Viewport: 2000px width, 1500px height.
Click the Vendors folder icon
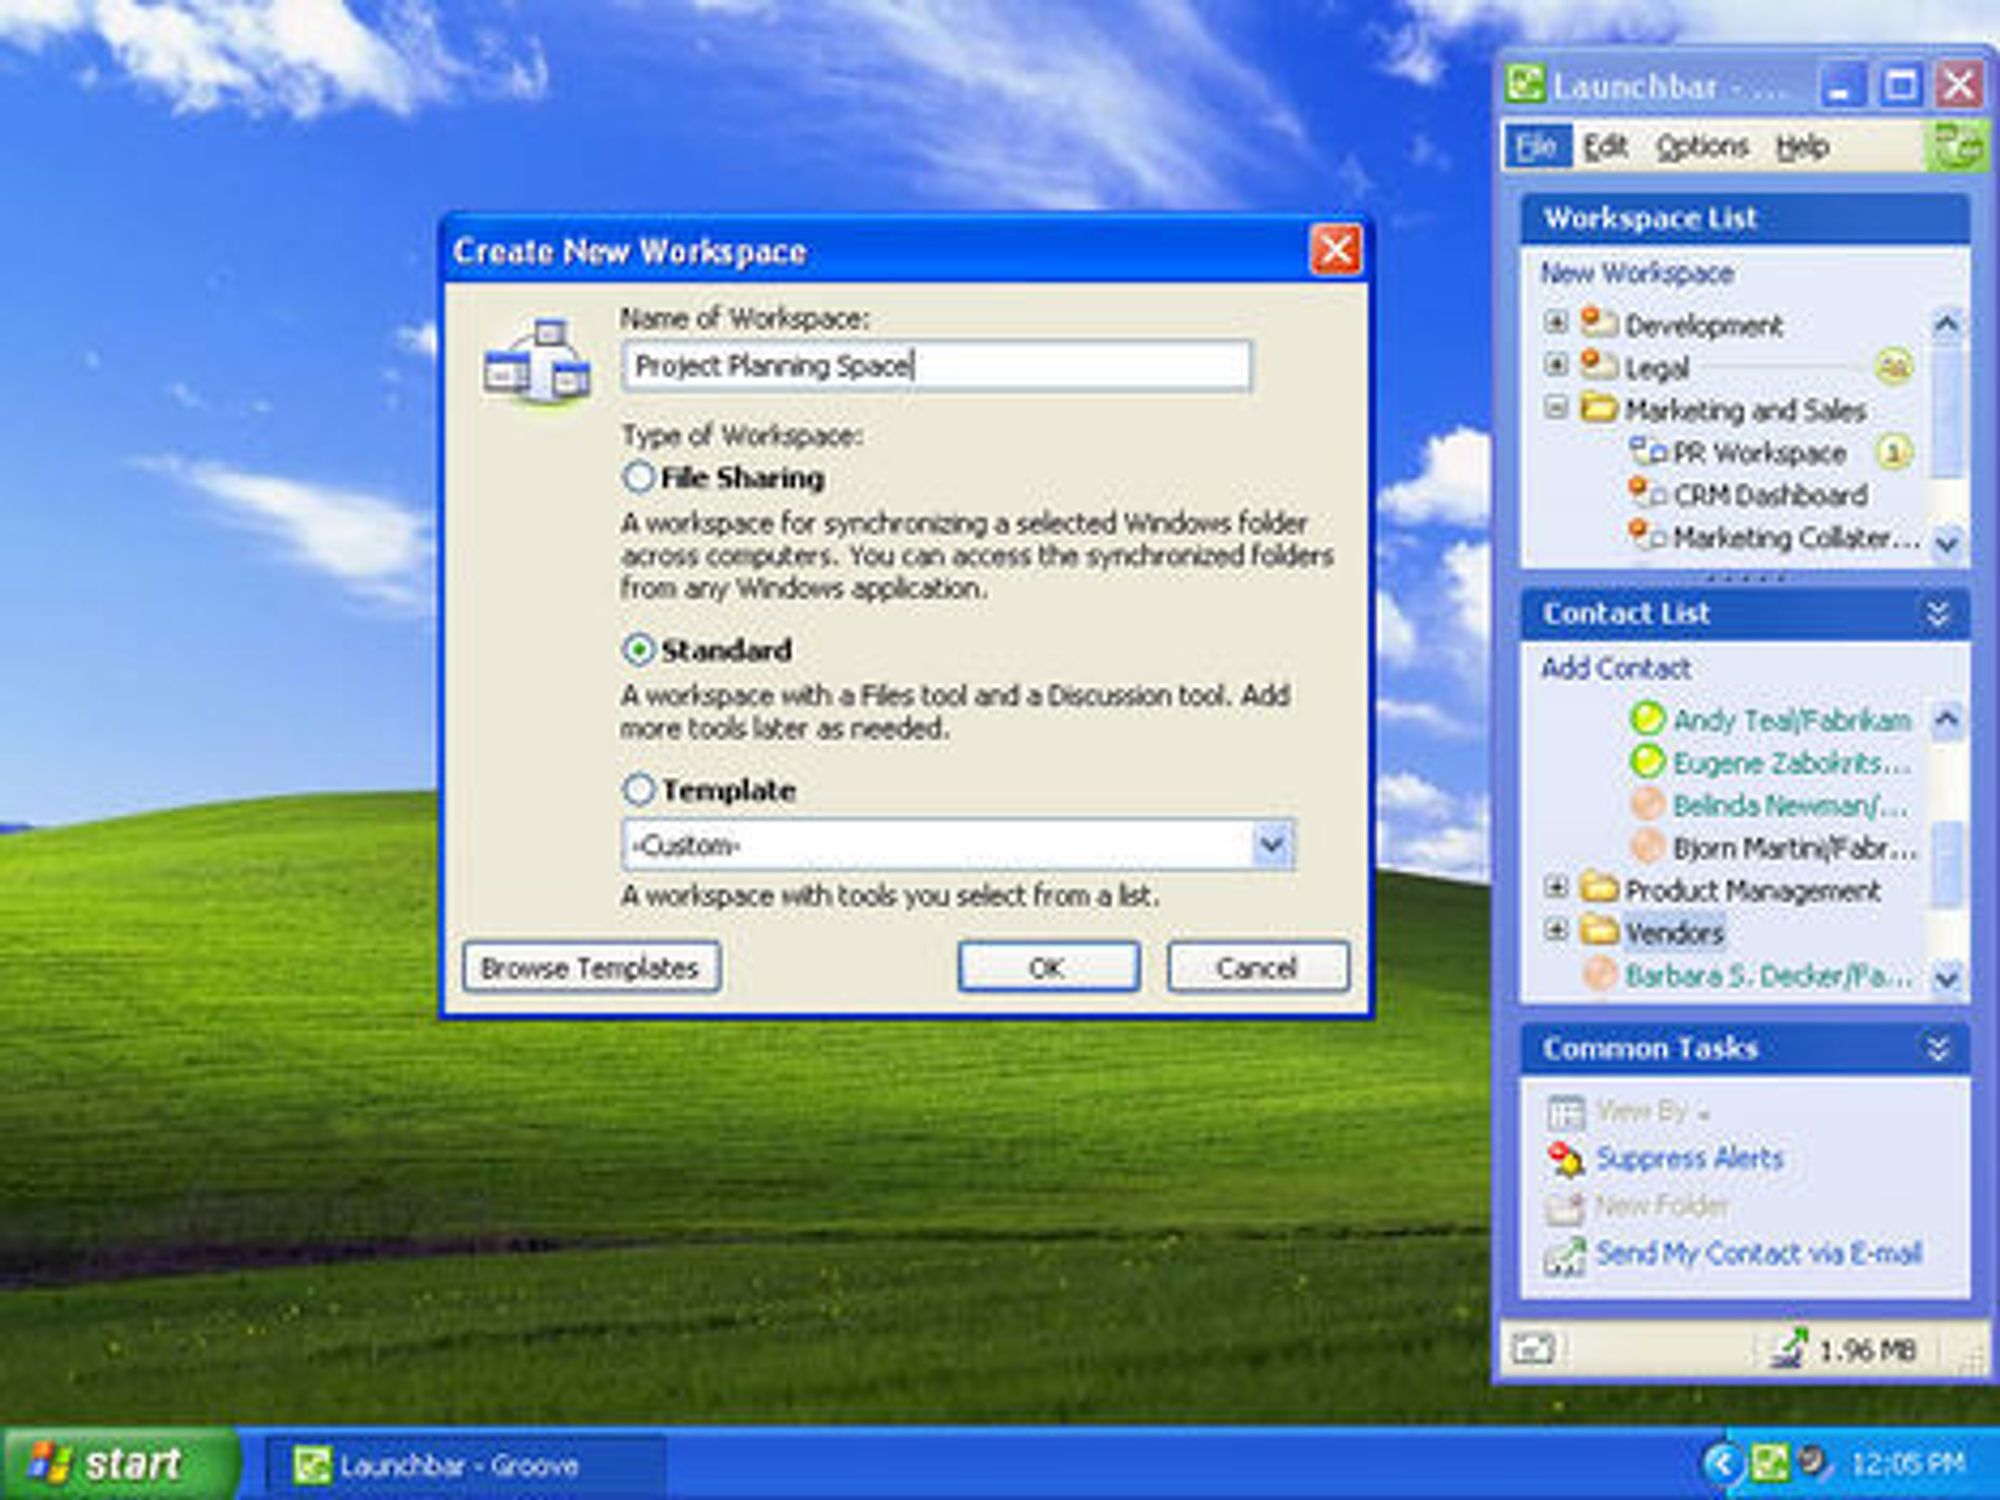1599,931
